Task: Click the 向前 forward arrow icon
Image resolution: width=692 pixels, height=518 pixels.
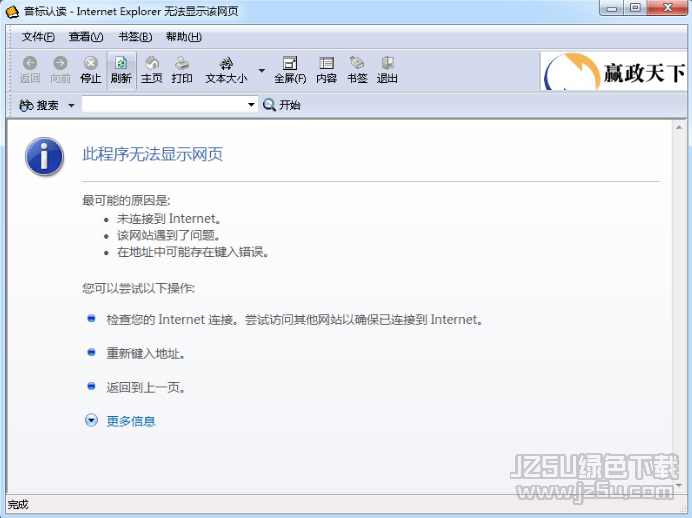Action: click(x=60, y=63)
